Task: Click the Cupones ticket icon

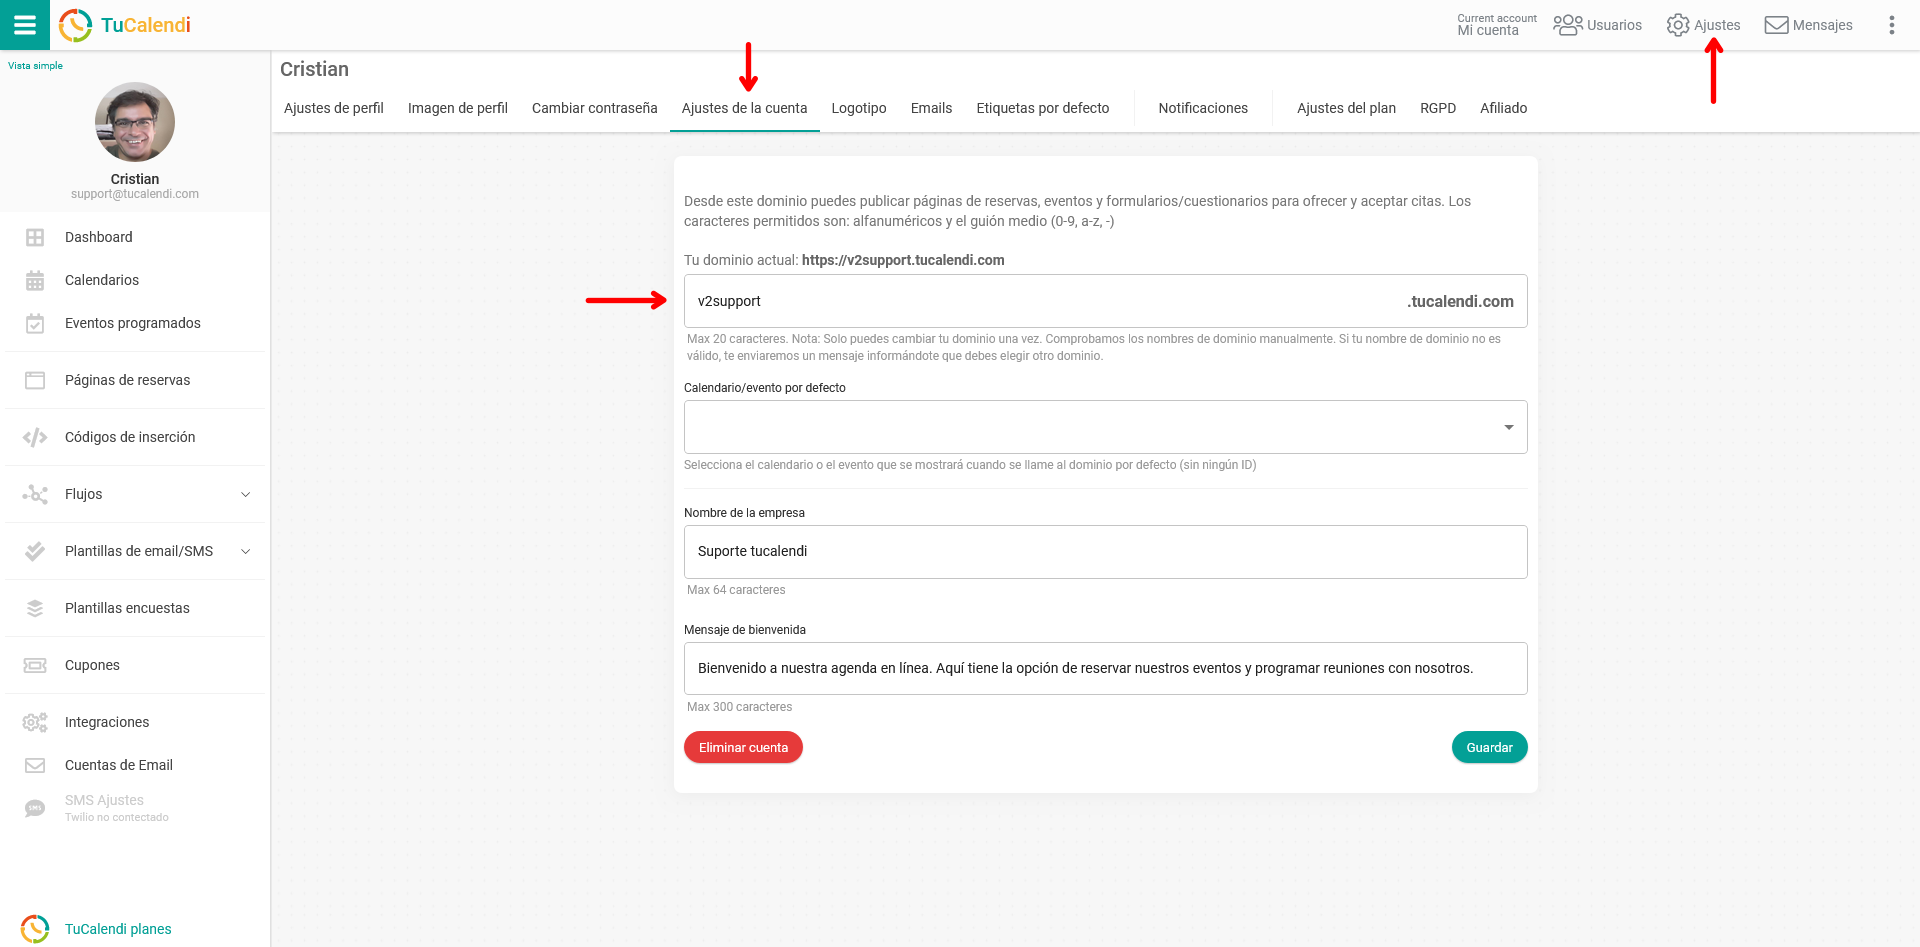Action: click(x=35, y=665)
